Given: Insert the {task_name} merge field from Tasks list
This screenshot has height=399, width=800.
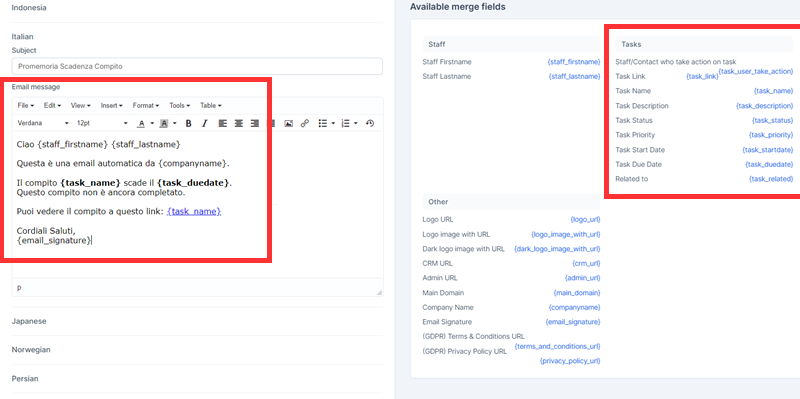Looking at the screenshot, I should (773, 91).
